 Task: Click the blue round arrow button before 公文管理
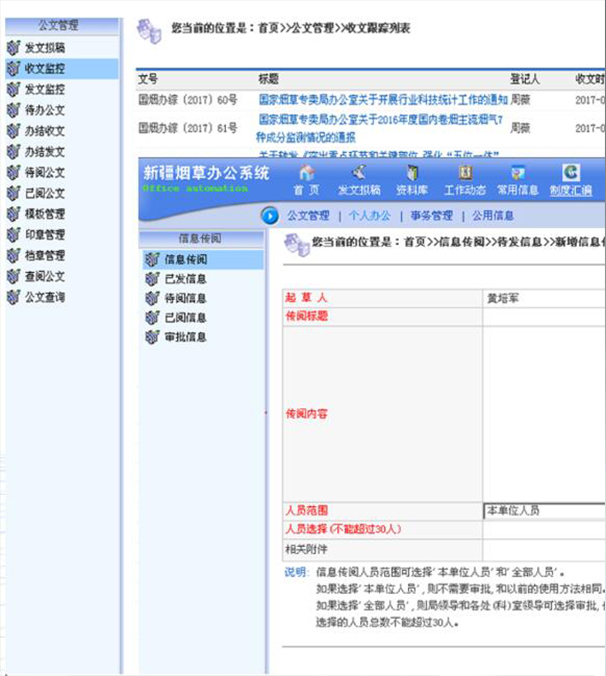coord(270,216)
